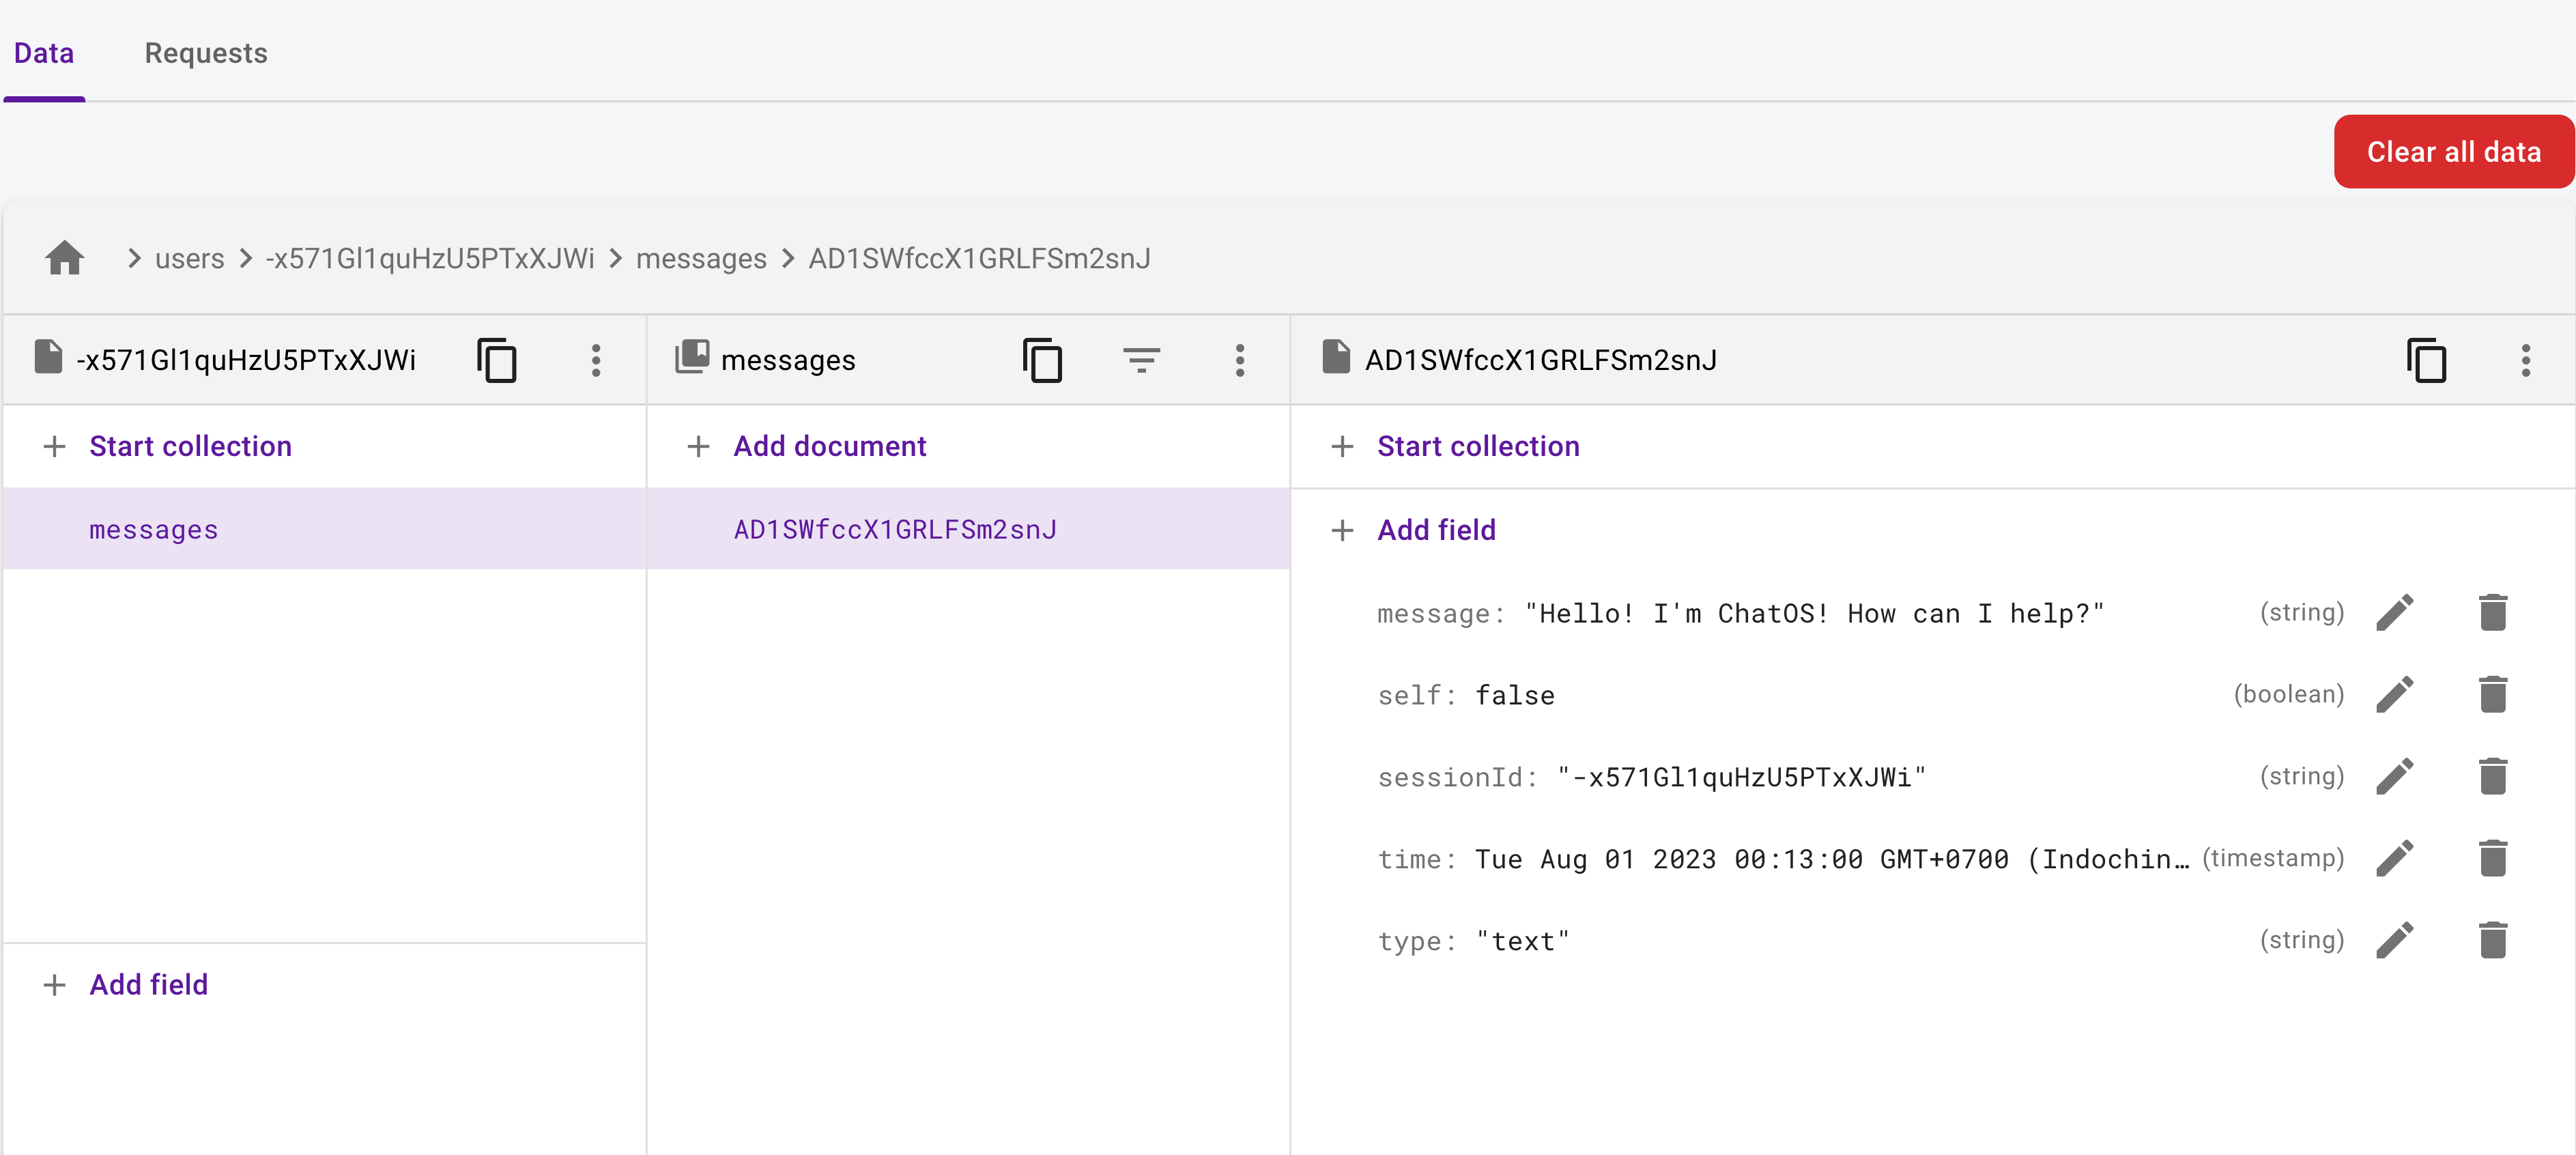Edit the sessionId field
Screen dimensions: 2576x1155
coord(2395,777)
